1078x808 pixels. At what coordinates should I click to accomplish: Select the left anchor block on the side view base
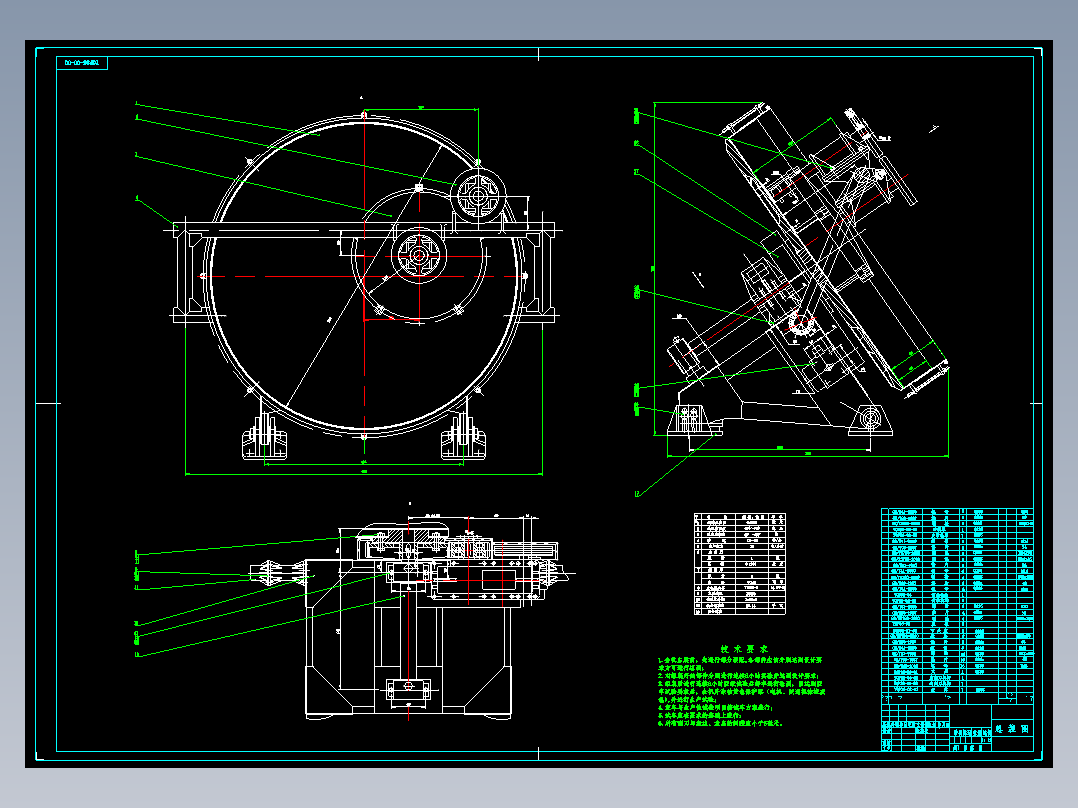(690, 418)
